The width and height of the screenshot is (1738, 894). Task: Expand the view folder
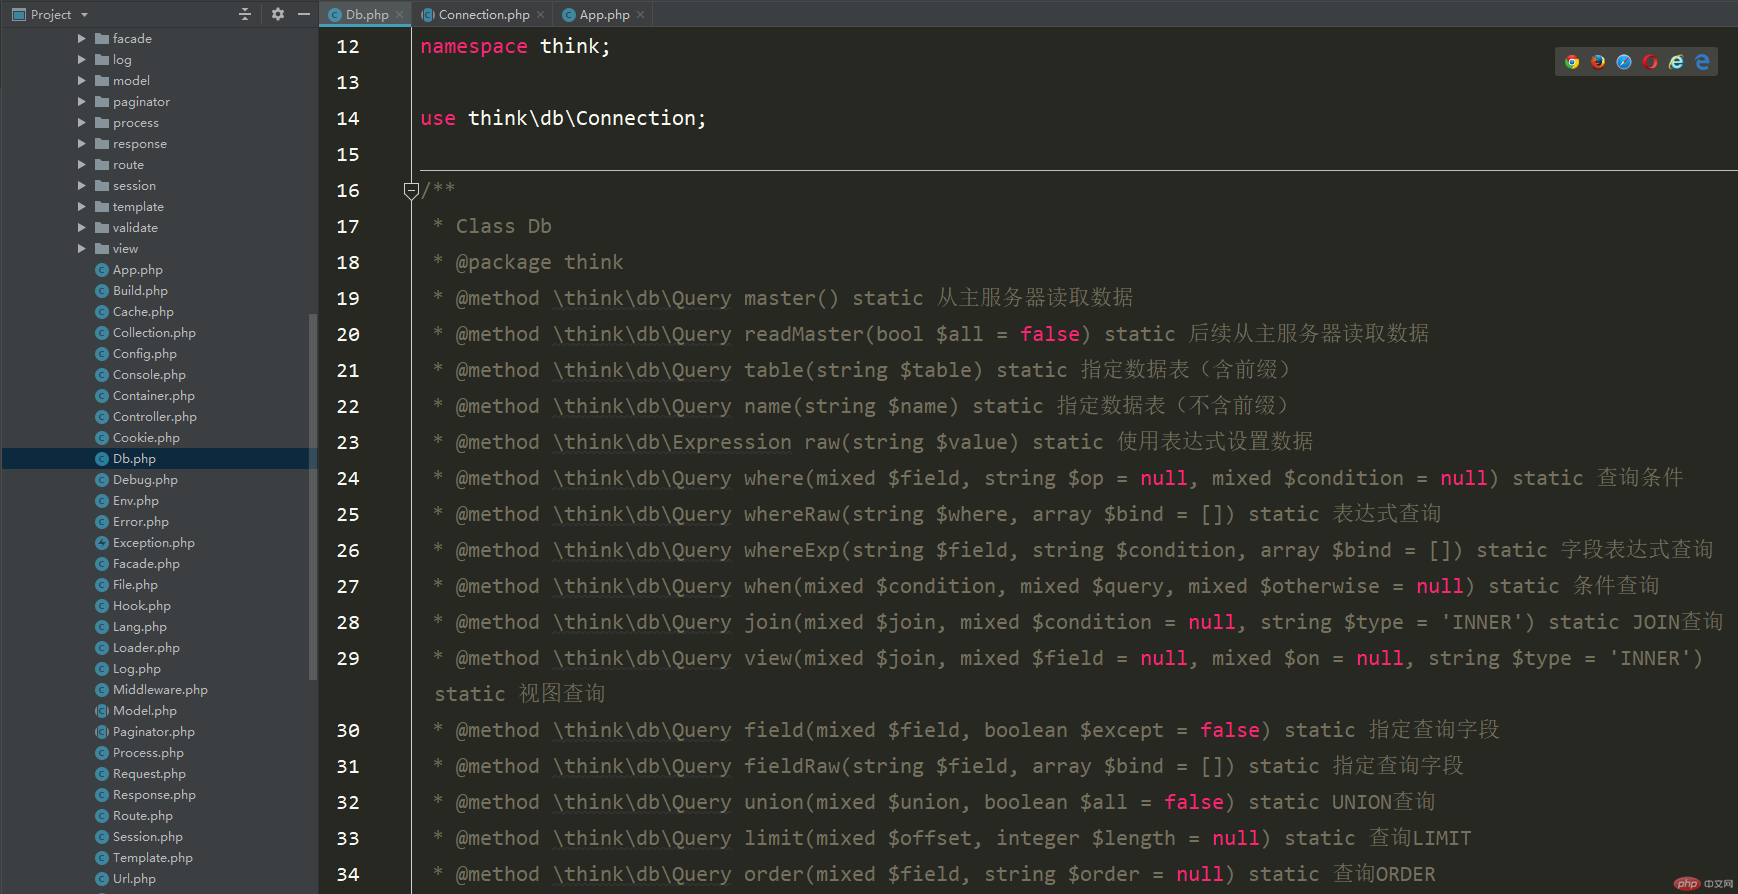pyautogui.click(x=82, y=248)
